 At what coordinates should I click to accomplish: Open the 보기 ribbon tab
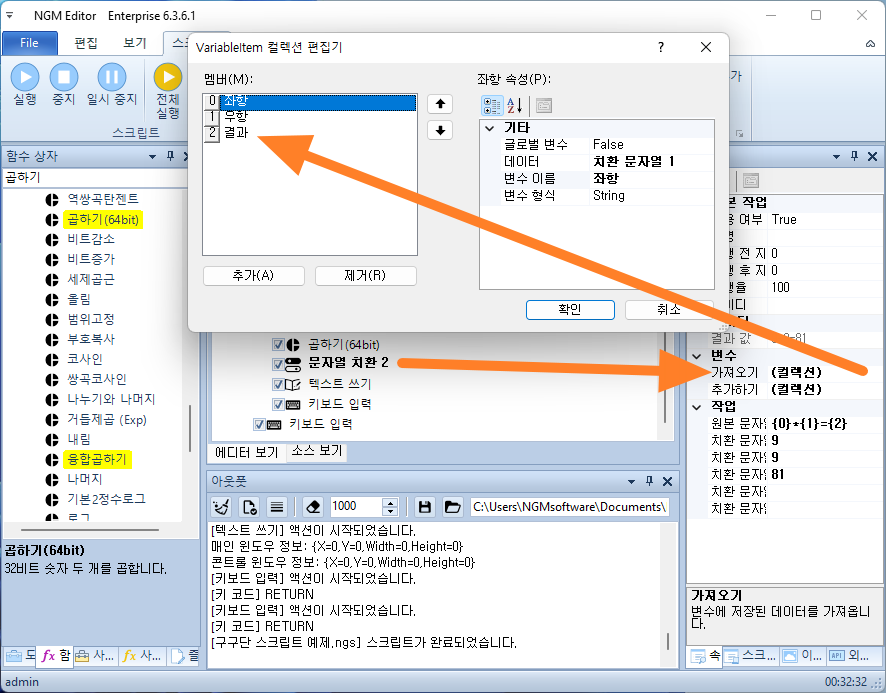point(135,43)
